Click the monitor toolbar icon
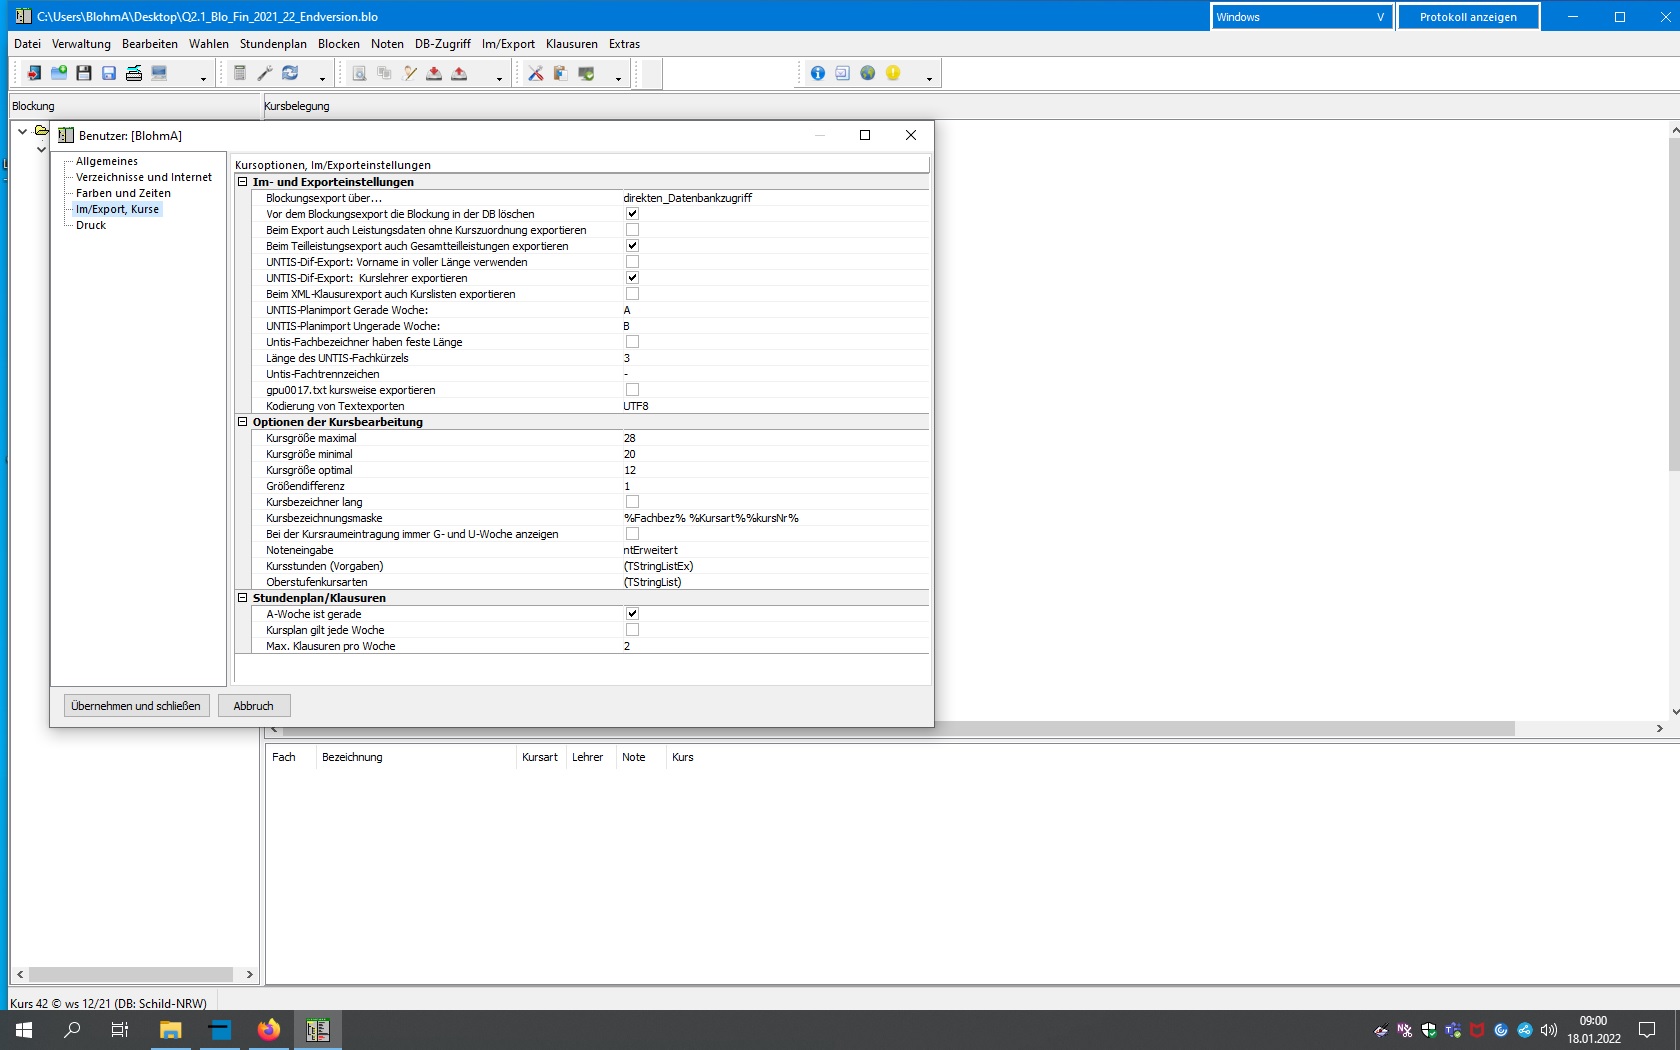 click(159, 73)
